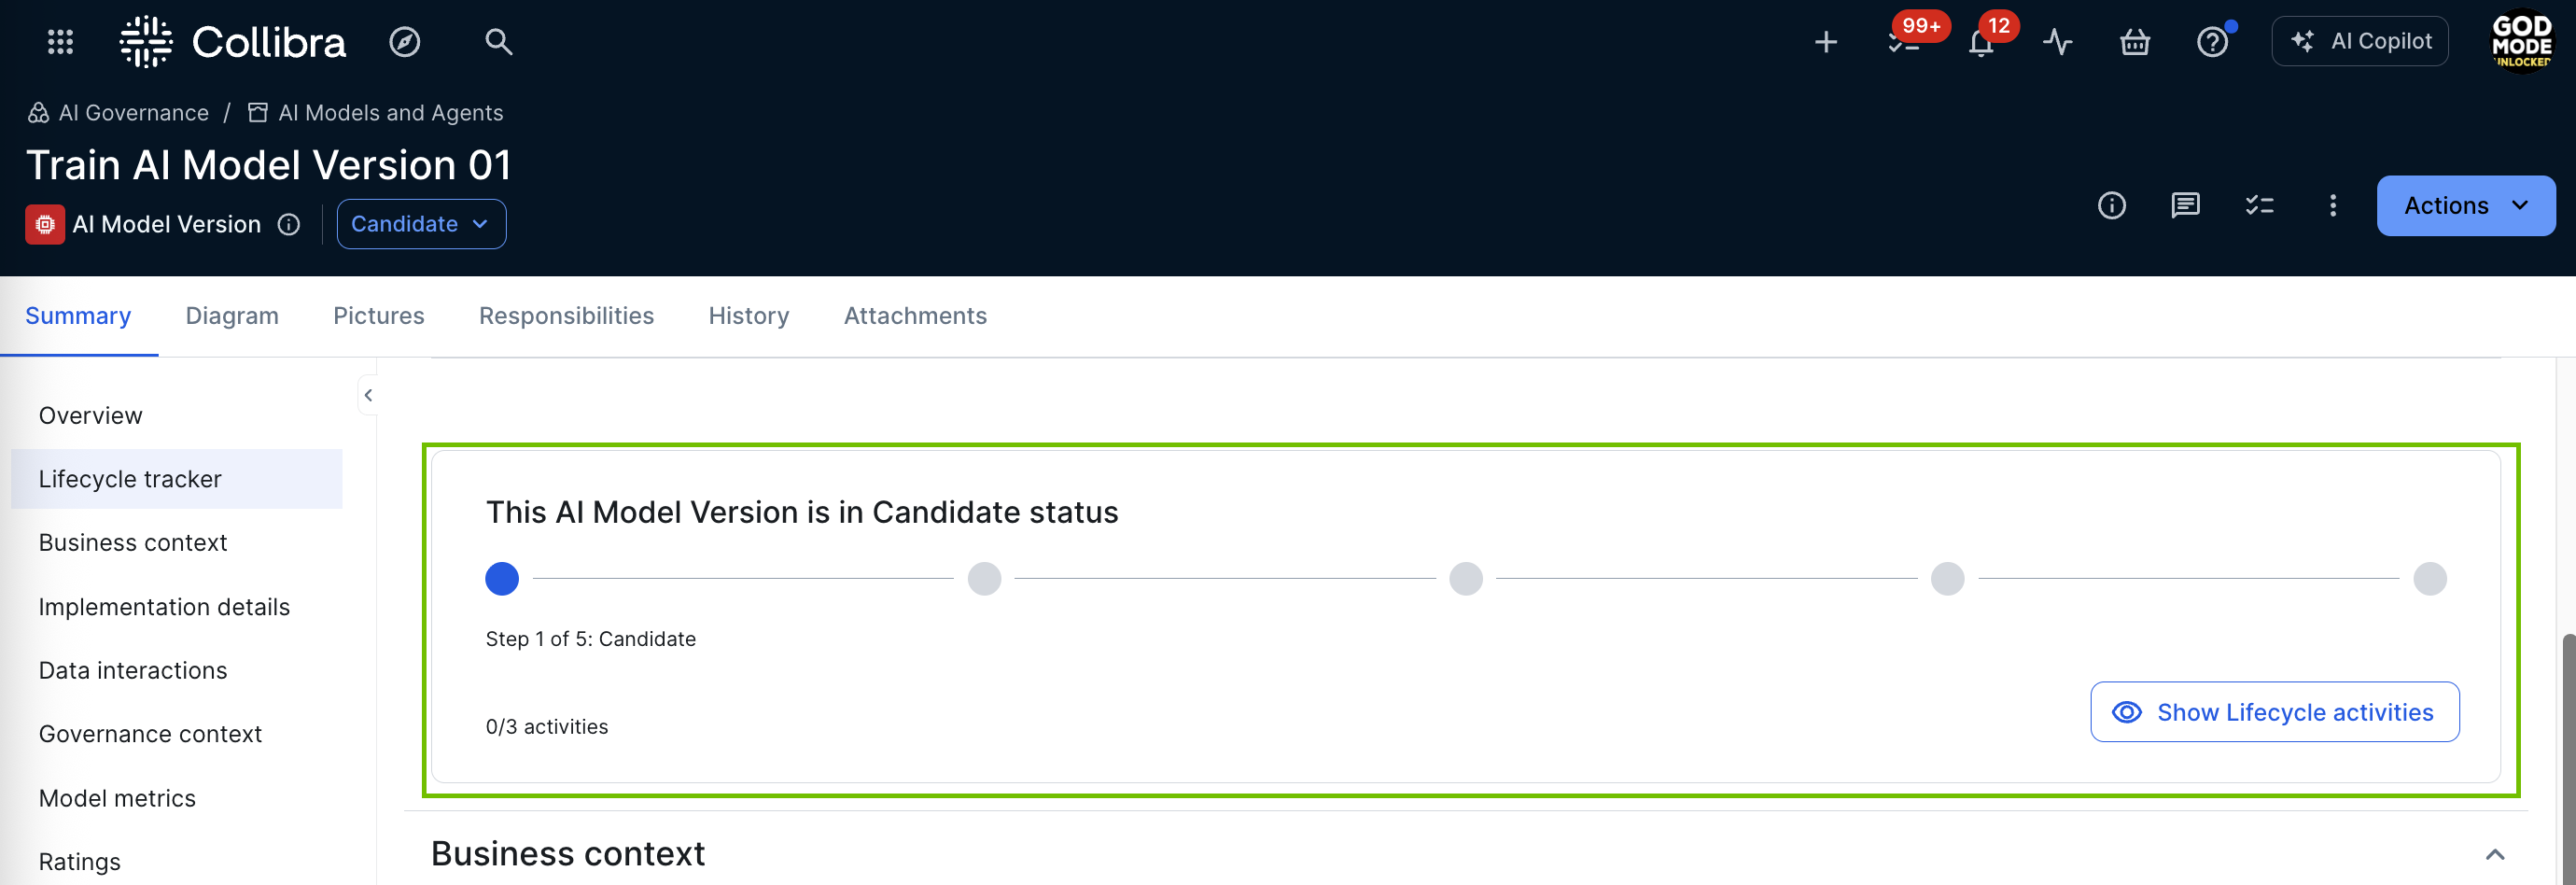Image resolution: width=2576 pixels, height=885 pixels.
Task: Show Lifecycle activities
Action: coord(2274,712)
